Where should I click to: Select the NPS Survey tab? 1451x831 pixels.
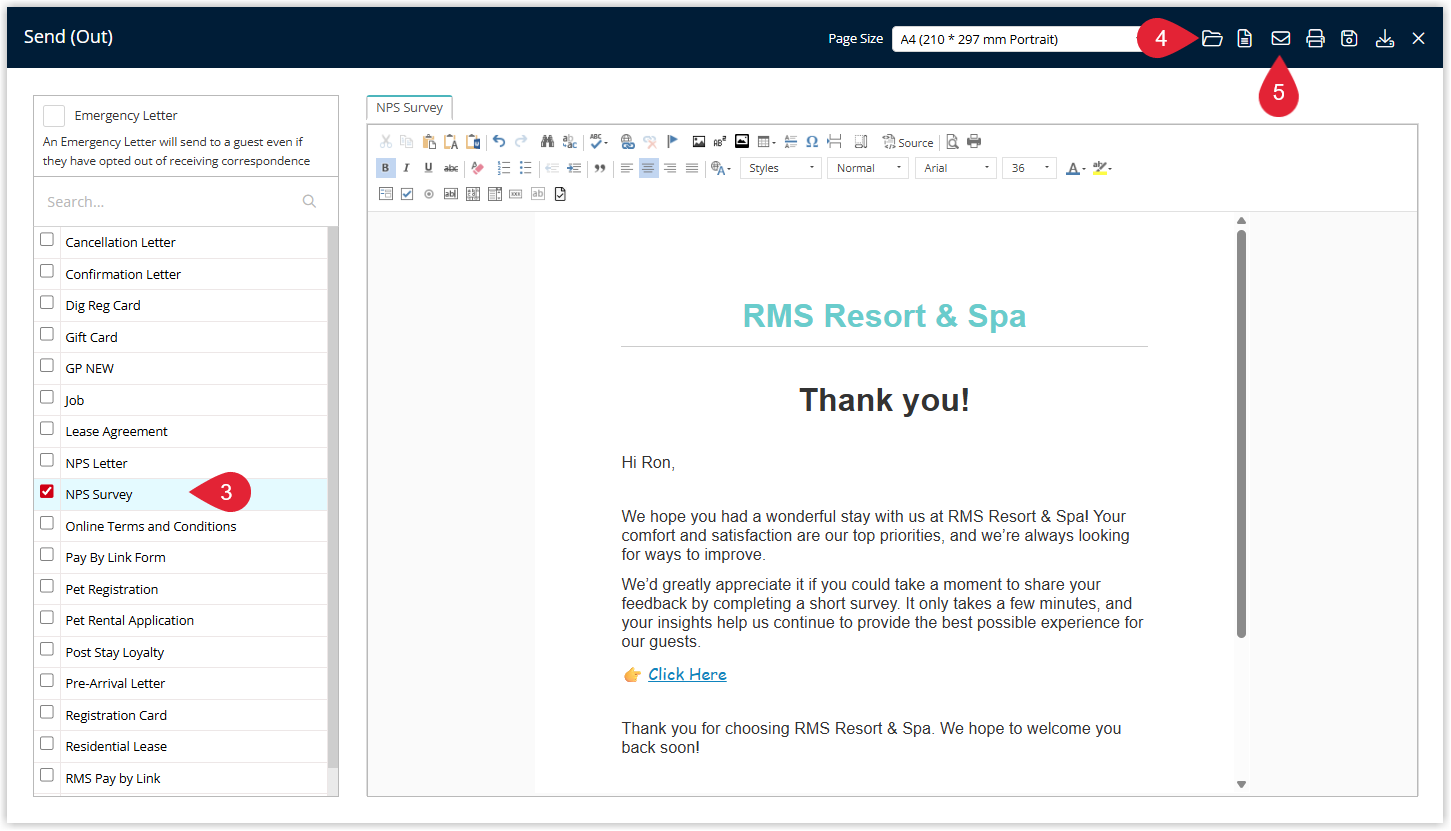(410, 107)
